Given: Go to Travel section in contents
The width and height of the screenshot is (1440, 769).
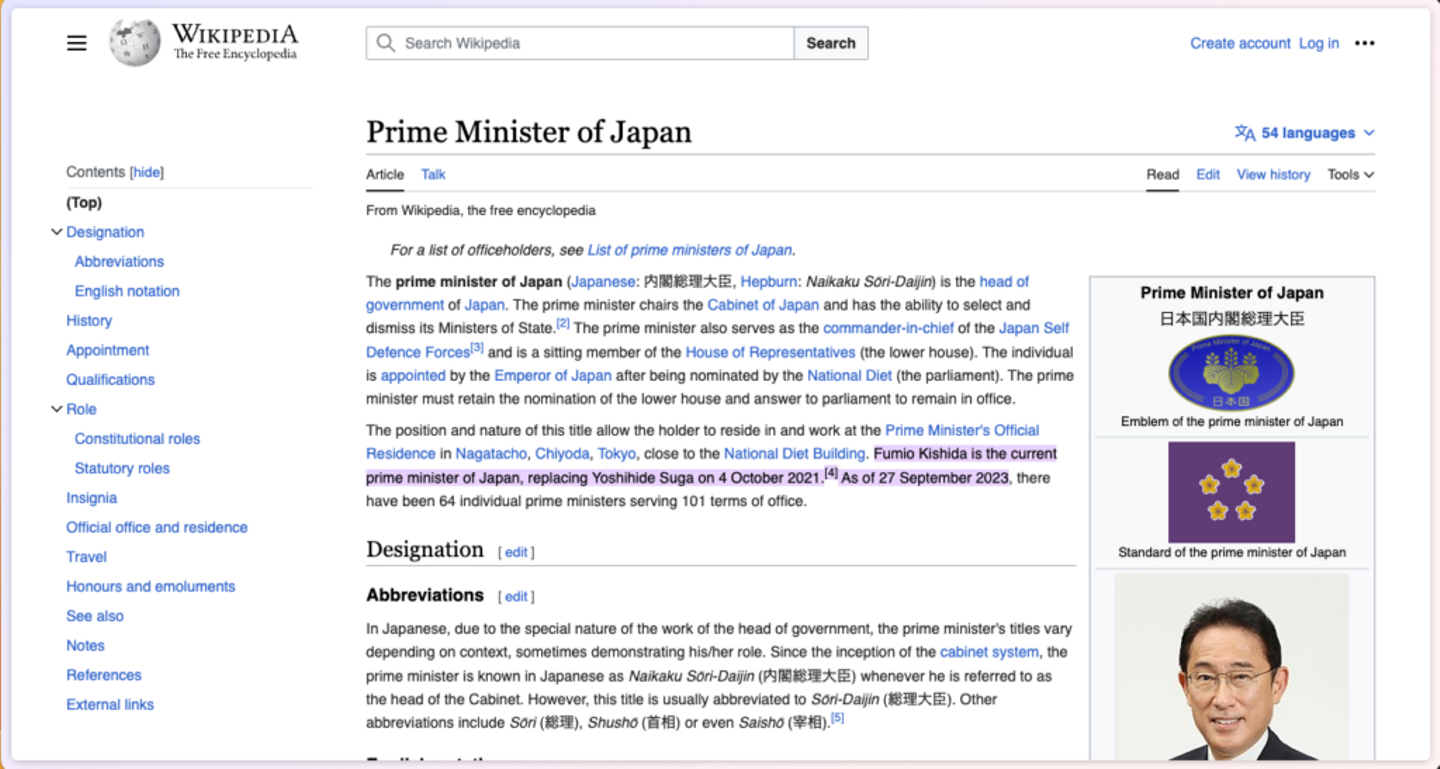Looking at the screenshot, I should tap(86, 556).
